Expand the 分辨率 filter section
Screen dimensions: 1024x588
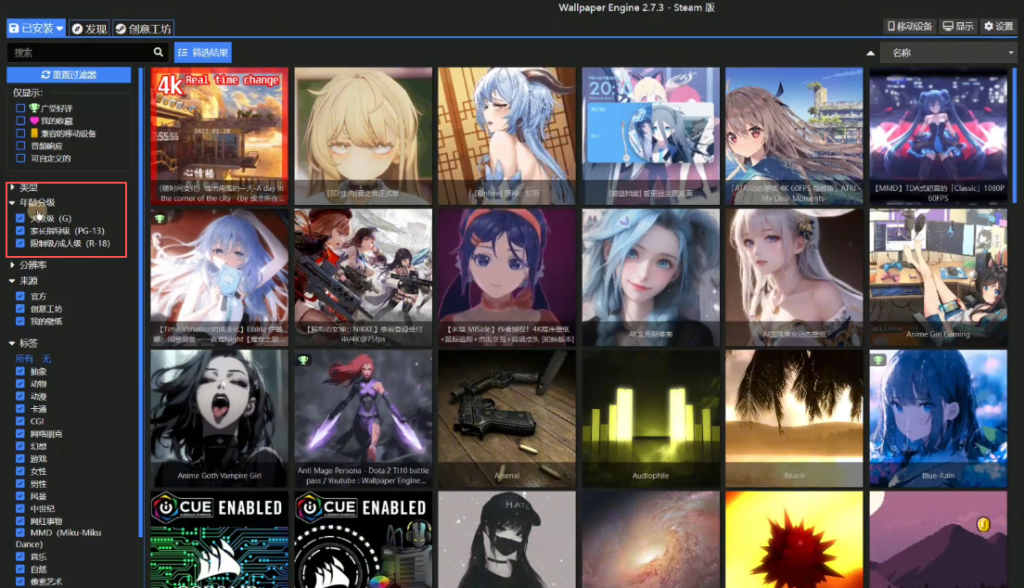click(12, 265)
